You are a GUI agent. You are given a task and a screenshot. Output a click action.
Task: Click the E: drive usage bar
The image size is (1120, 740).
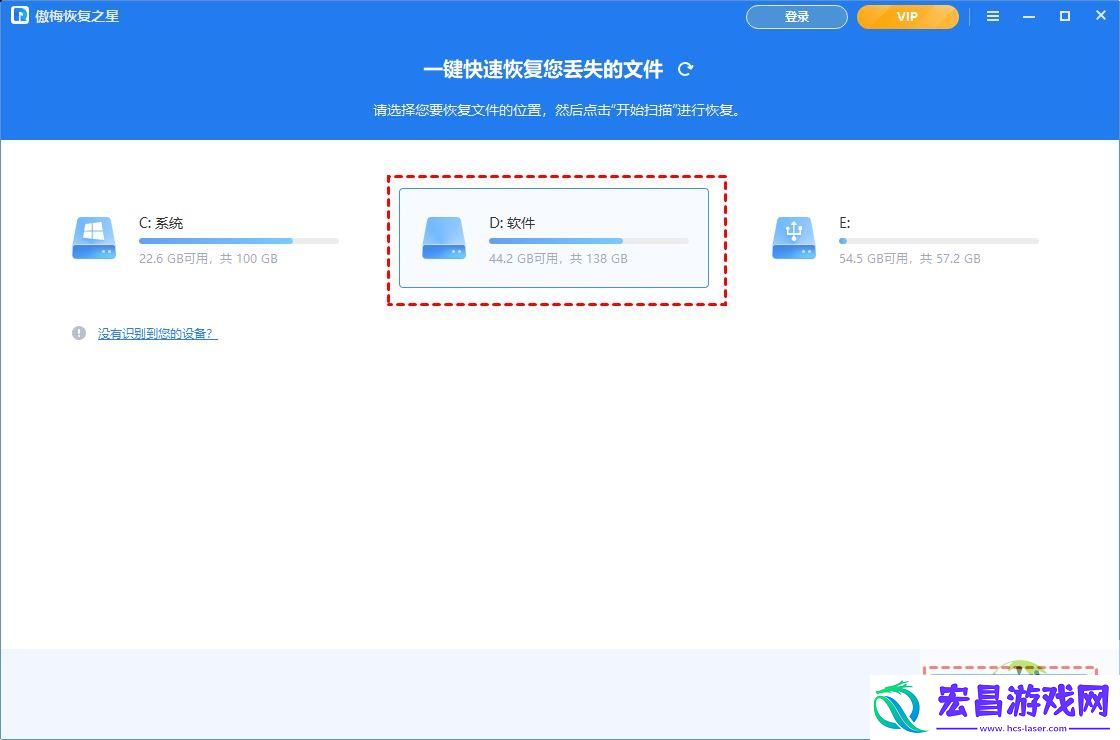939,241
